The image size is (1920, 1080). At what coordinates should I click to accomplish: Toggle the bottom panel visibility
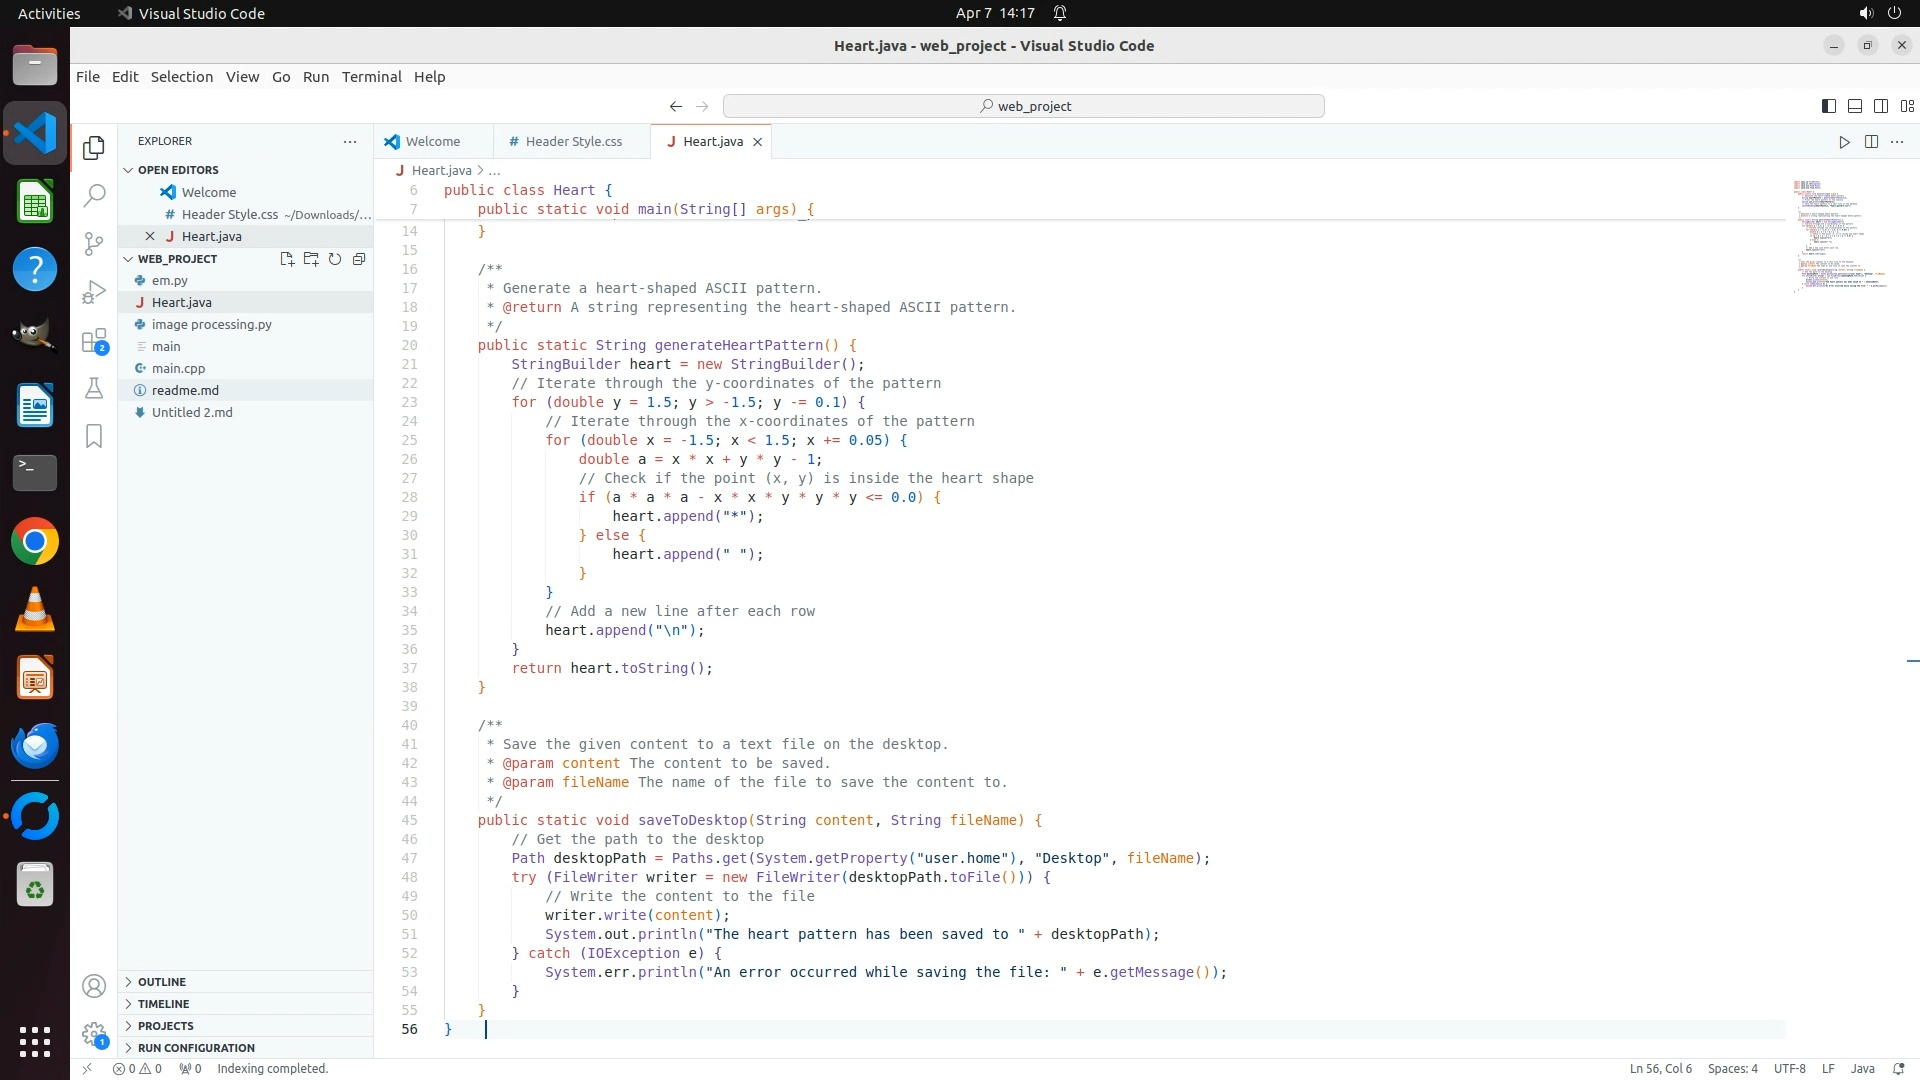[1855, 106]
